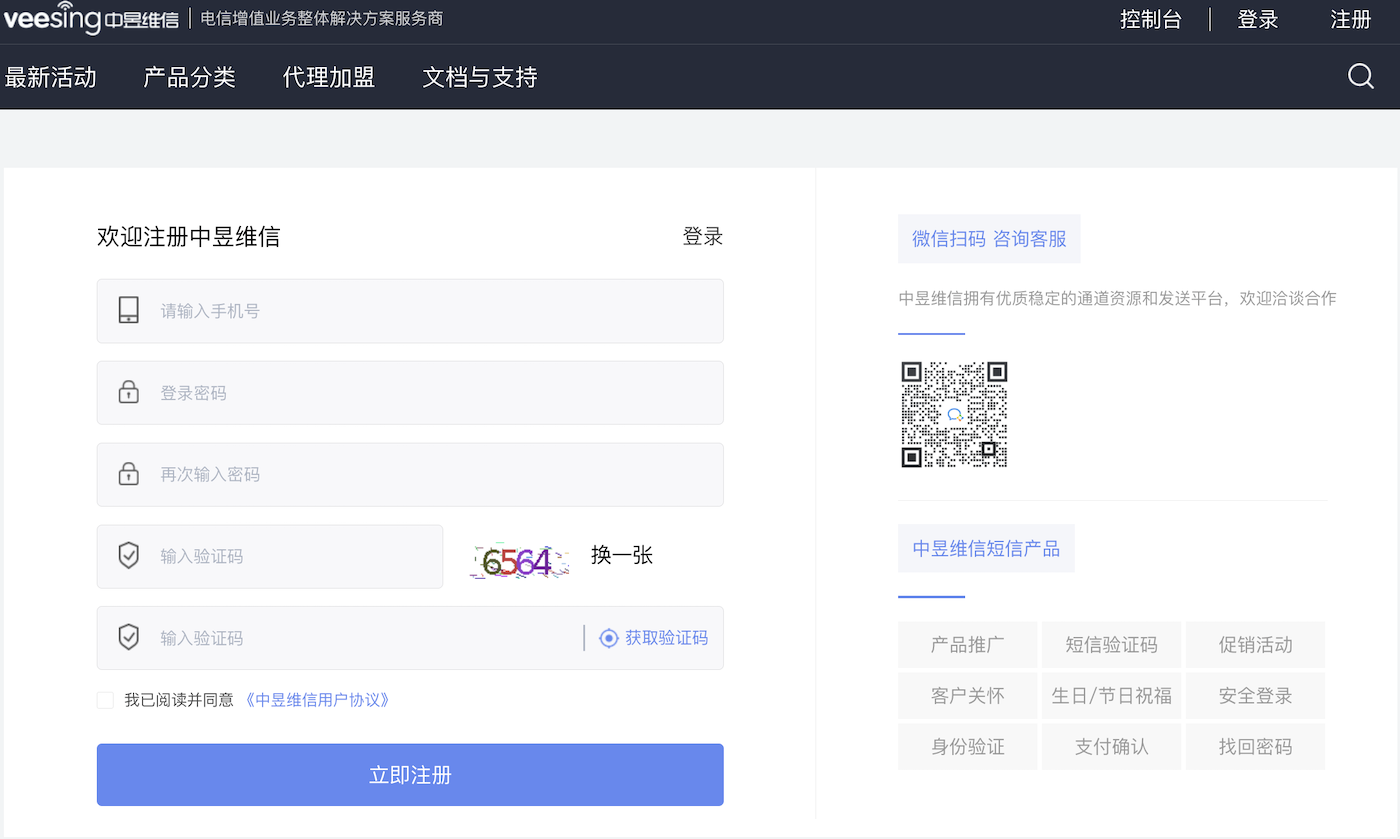Click the target icon beside 获取验证码
Screen dimensions: 1400x839
coord(609,638)
